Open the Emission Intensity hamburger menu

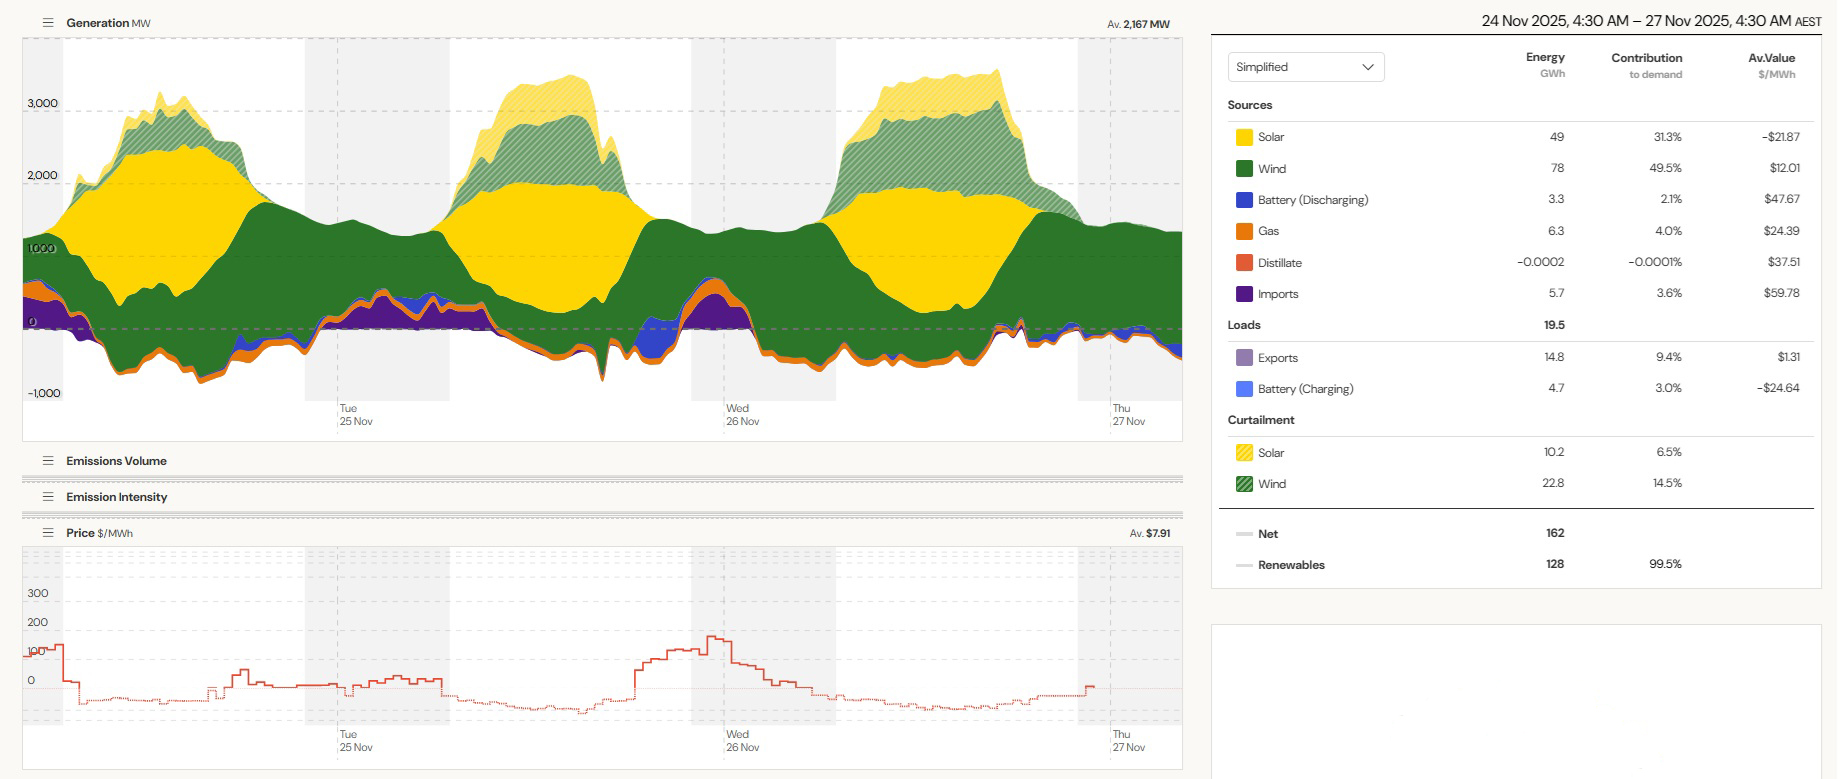click(x=47, y=497)
